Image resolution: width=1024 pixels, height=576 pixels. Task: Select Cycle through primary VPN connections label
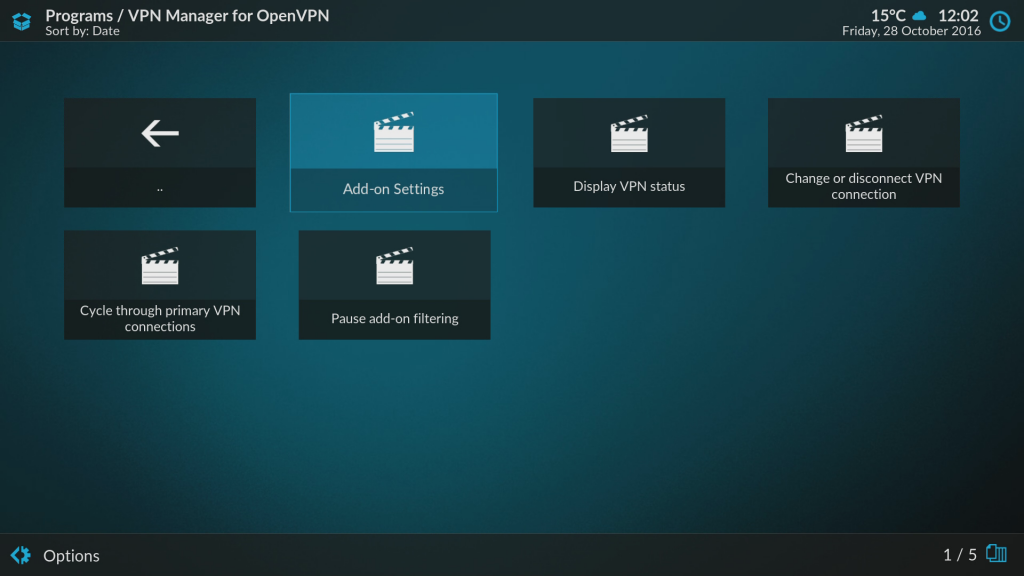click(160, 318)
